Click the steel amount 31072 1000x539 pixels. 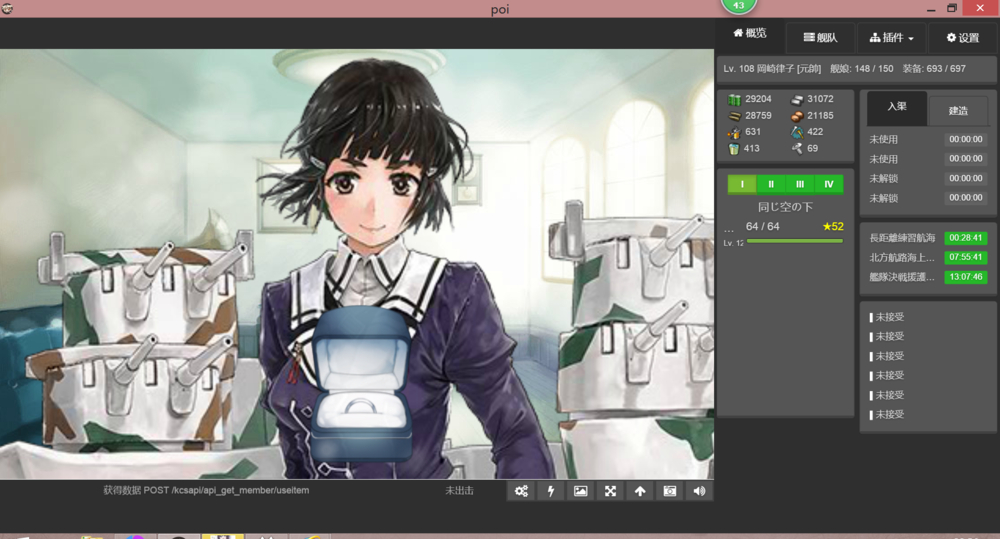[x=820, y=99]
